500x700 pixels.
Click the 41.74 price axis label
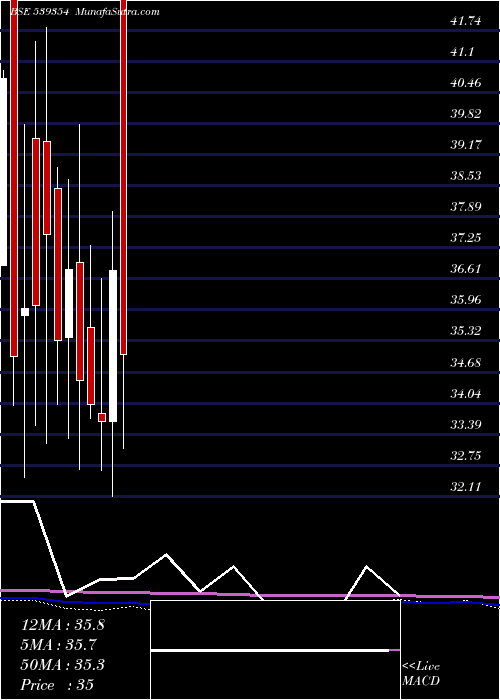pyautogui.click(x=466, y=21)
